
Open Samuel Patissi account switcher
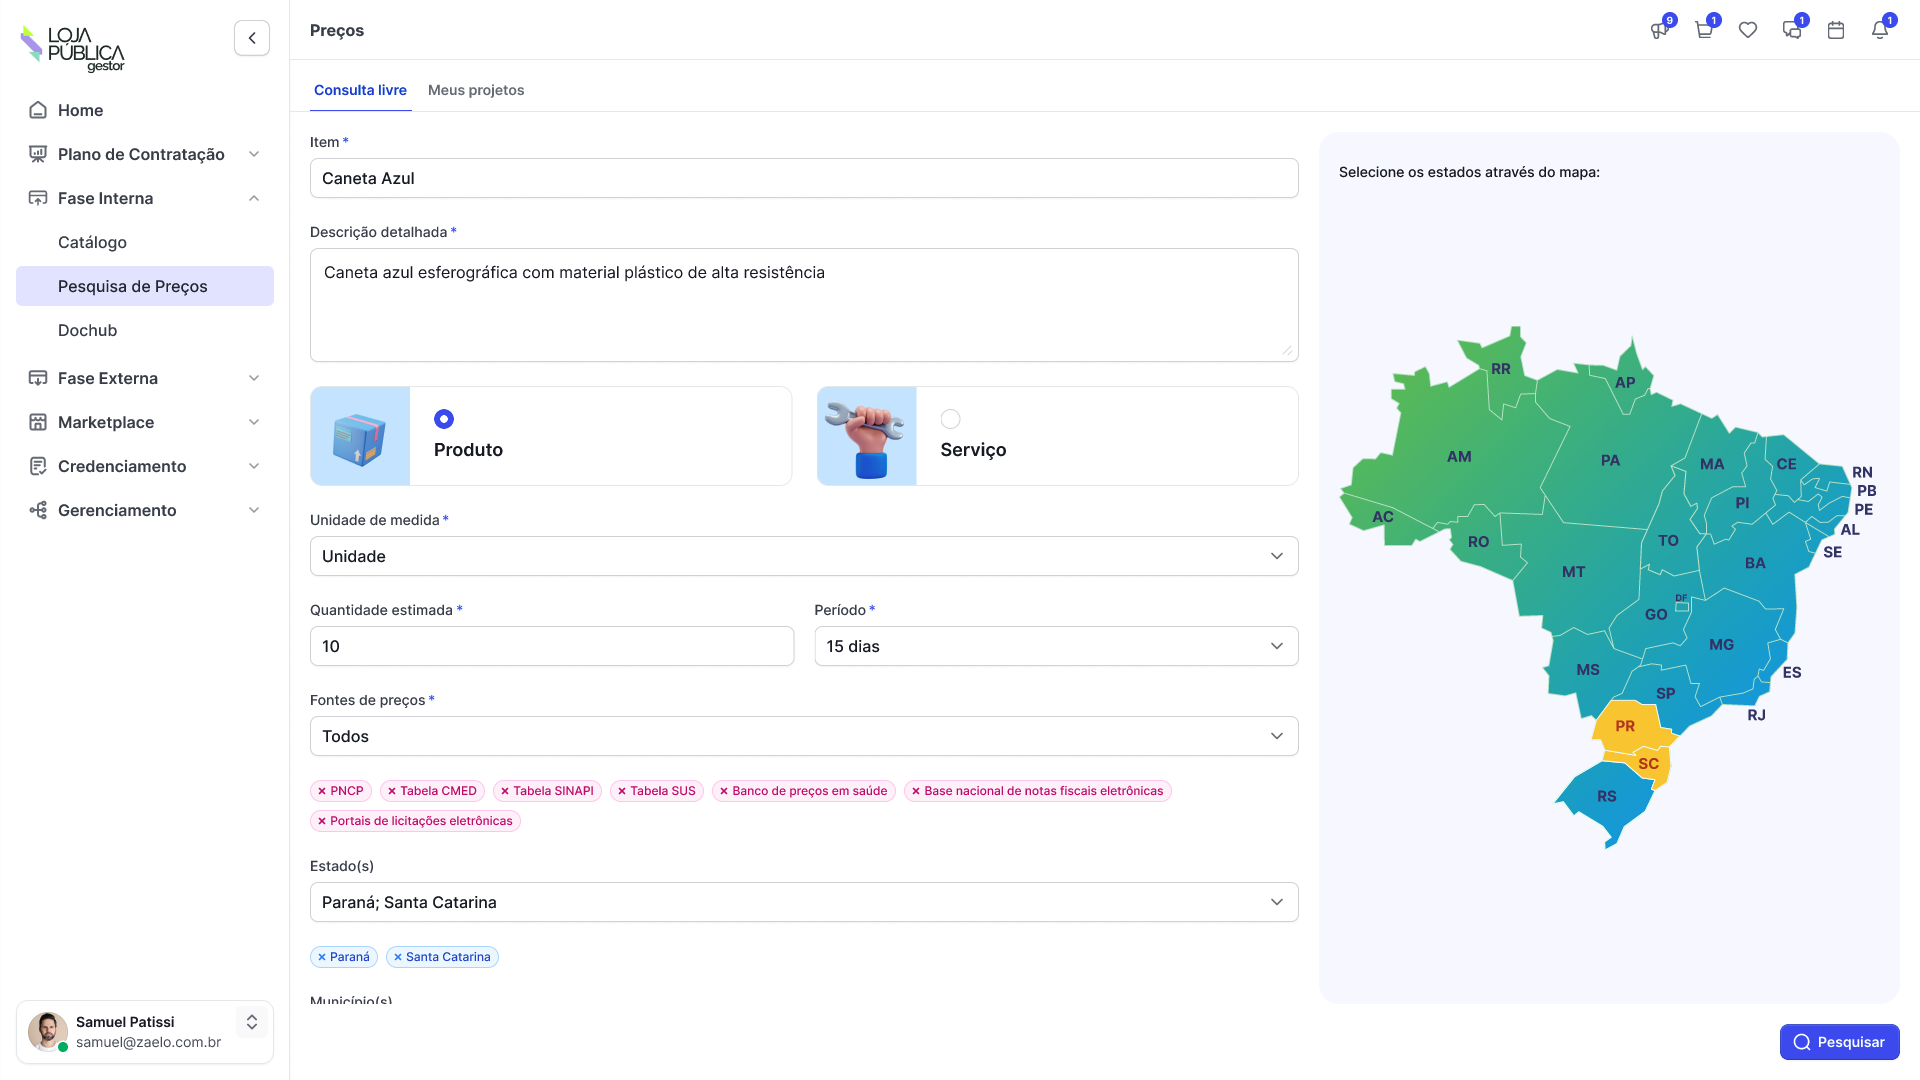[x=252, y=1022]
